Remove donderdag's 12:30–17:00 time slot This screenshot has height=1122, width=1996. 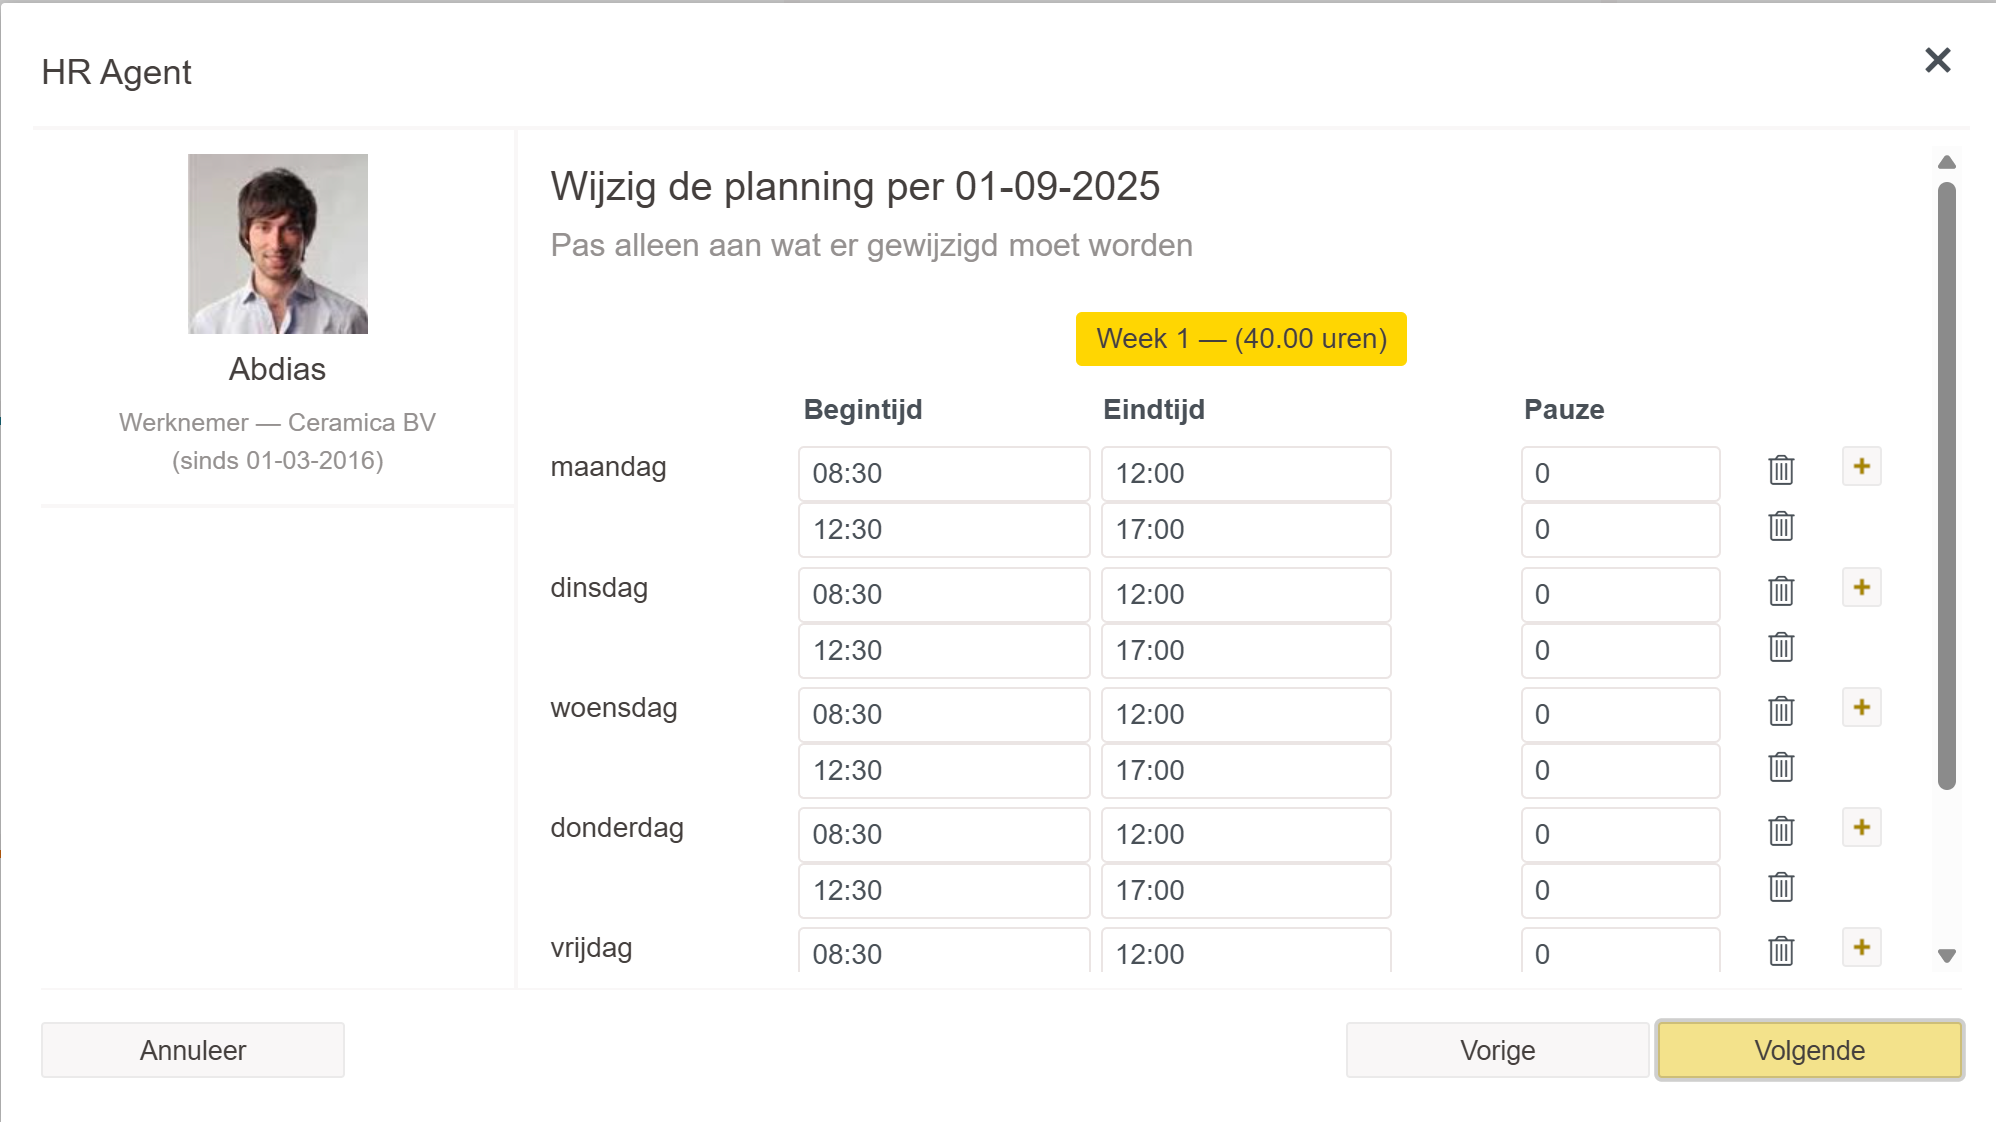pyautogui.click(x=1781, y=887)
